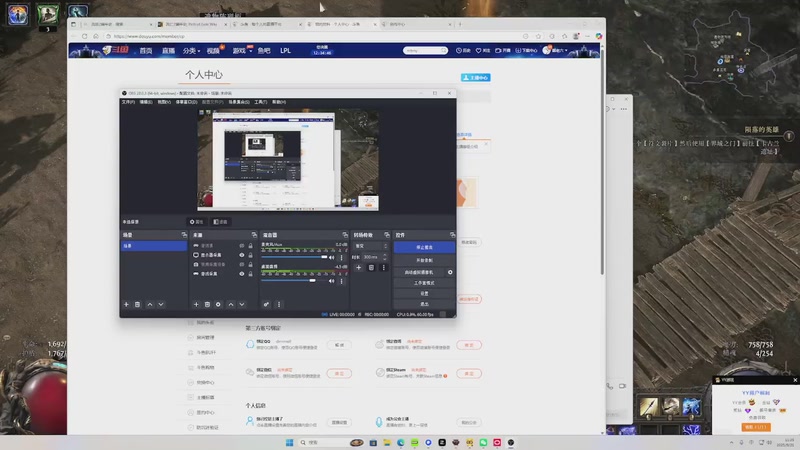
Task: Open OBS 帮助 Help menu
Action: (x=279, y=102)
